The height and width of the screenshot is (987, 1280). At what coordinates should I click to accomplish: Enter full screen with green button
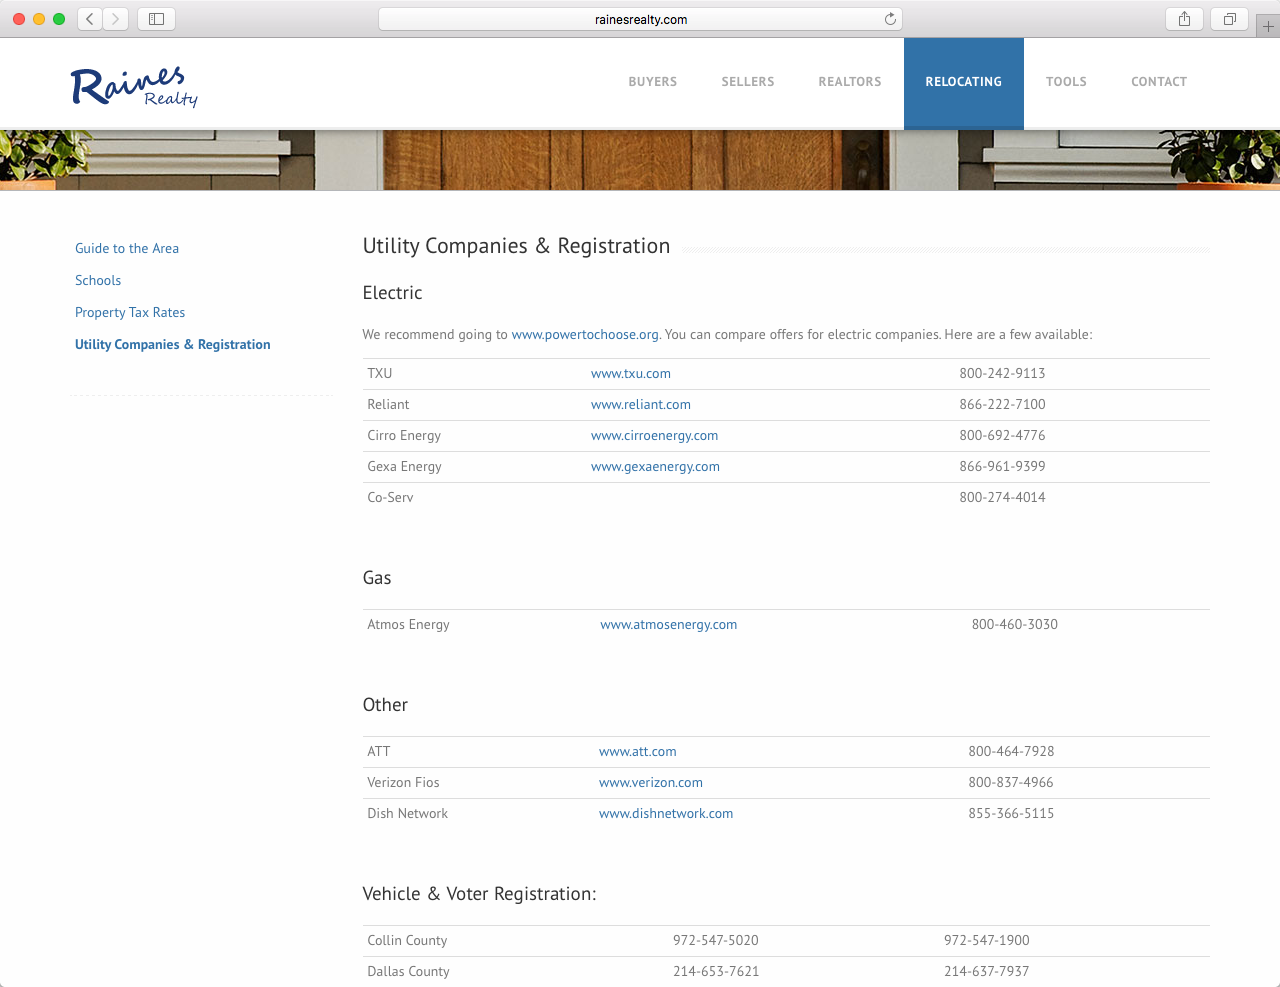pos(59,19)
